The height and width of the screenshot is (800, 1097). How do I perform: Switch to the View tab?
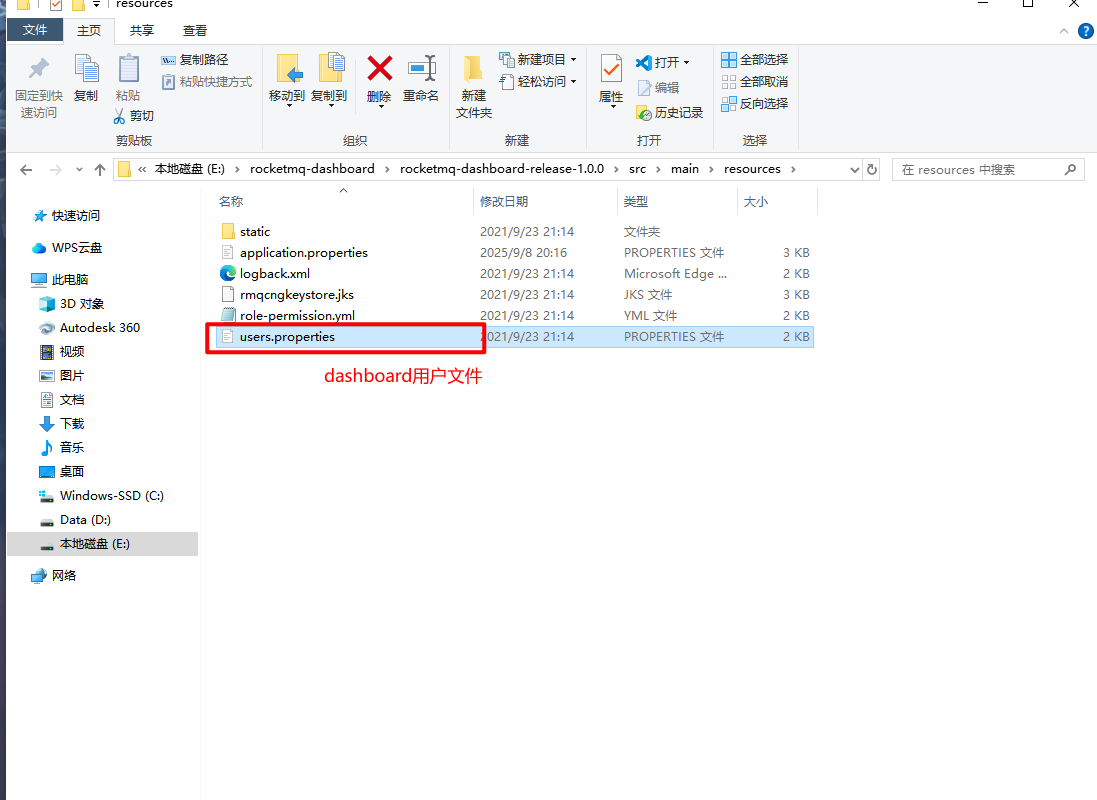tap(195, 31)
